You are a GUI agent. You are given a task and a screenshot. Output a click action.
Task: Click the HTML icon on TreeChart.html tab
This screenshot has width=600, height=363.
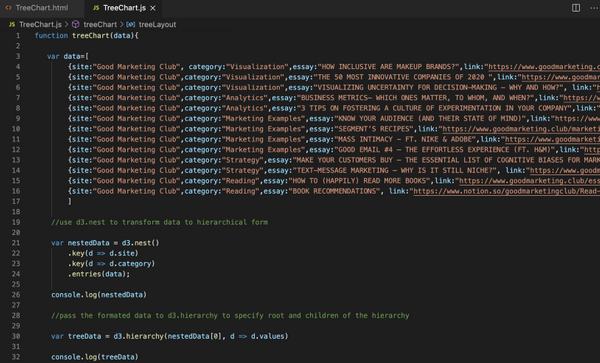pyautogui.click(x=8, y=8)
